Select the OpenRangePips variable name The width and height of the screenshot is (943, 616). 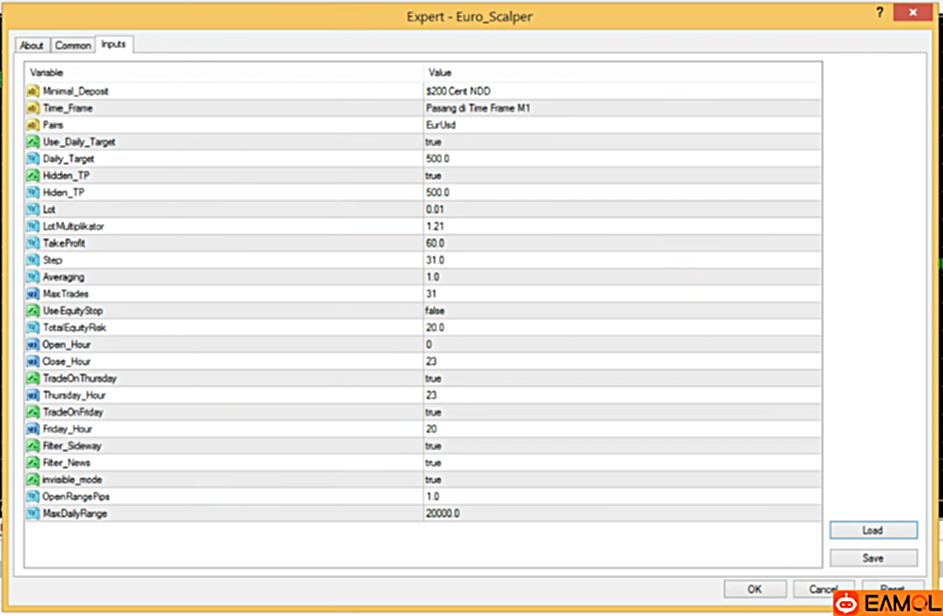[x=76, y=496]
